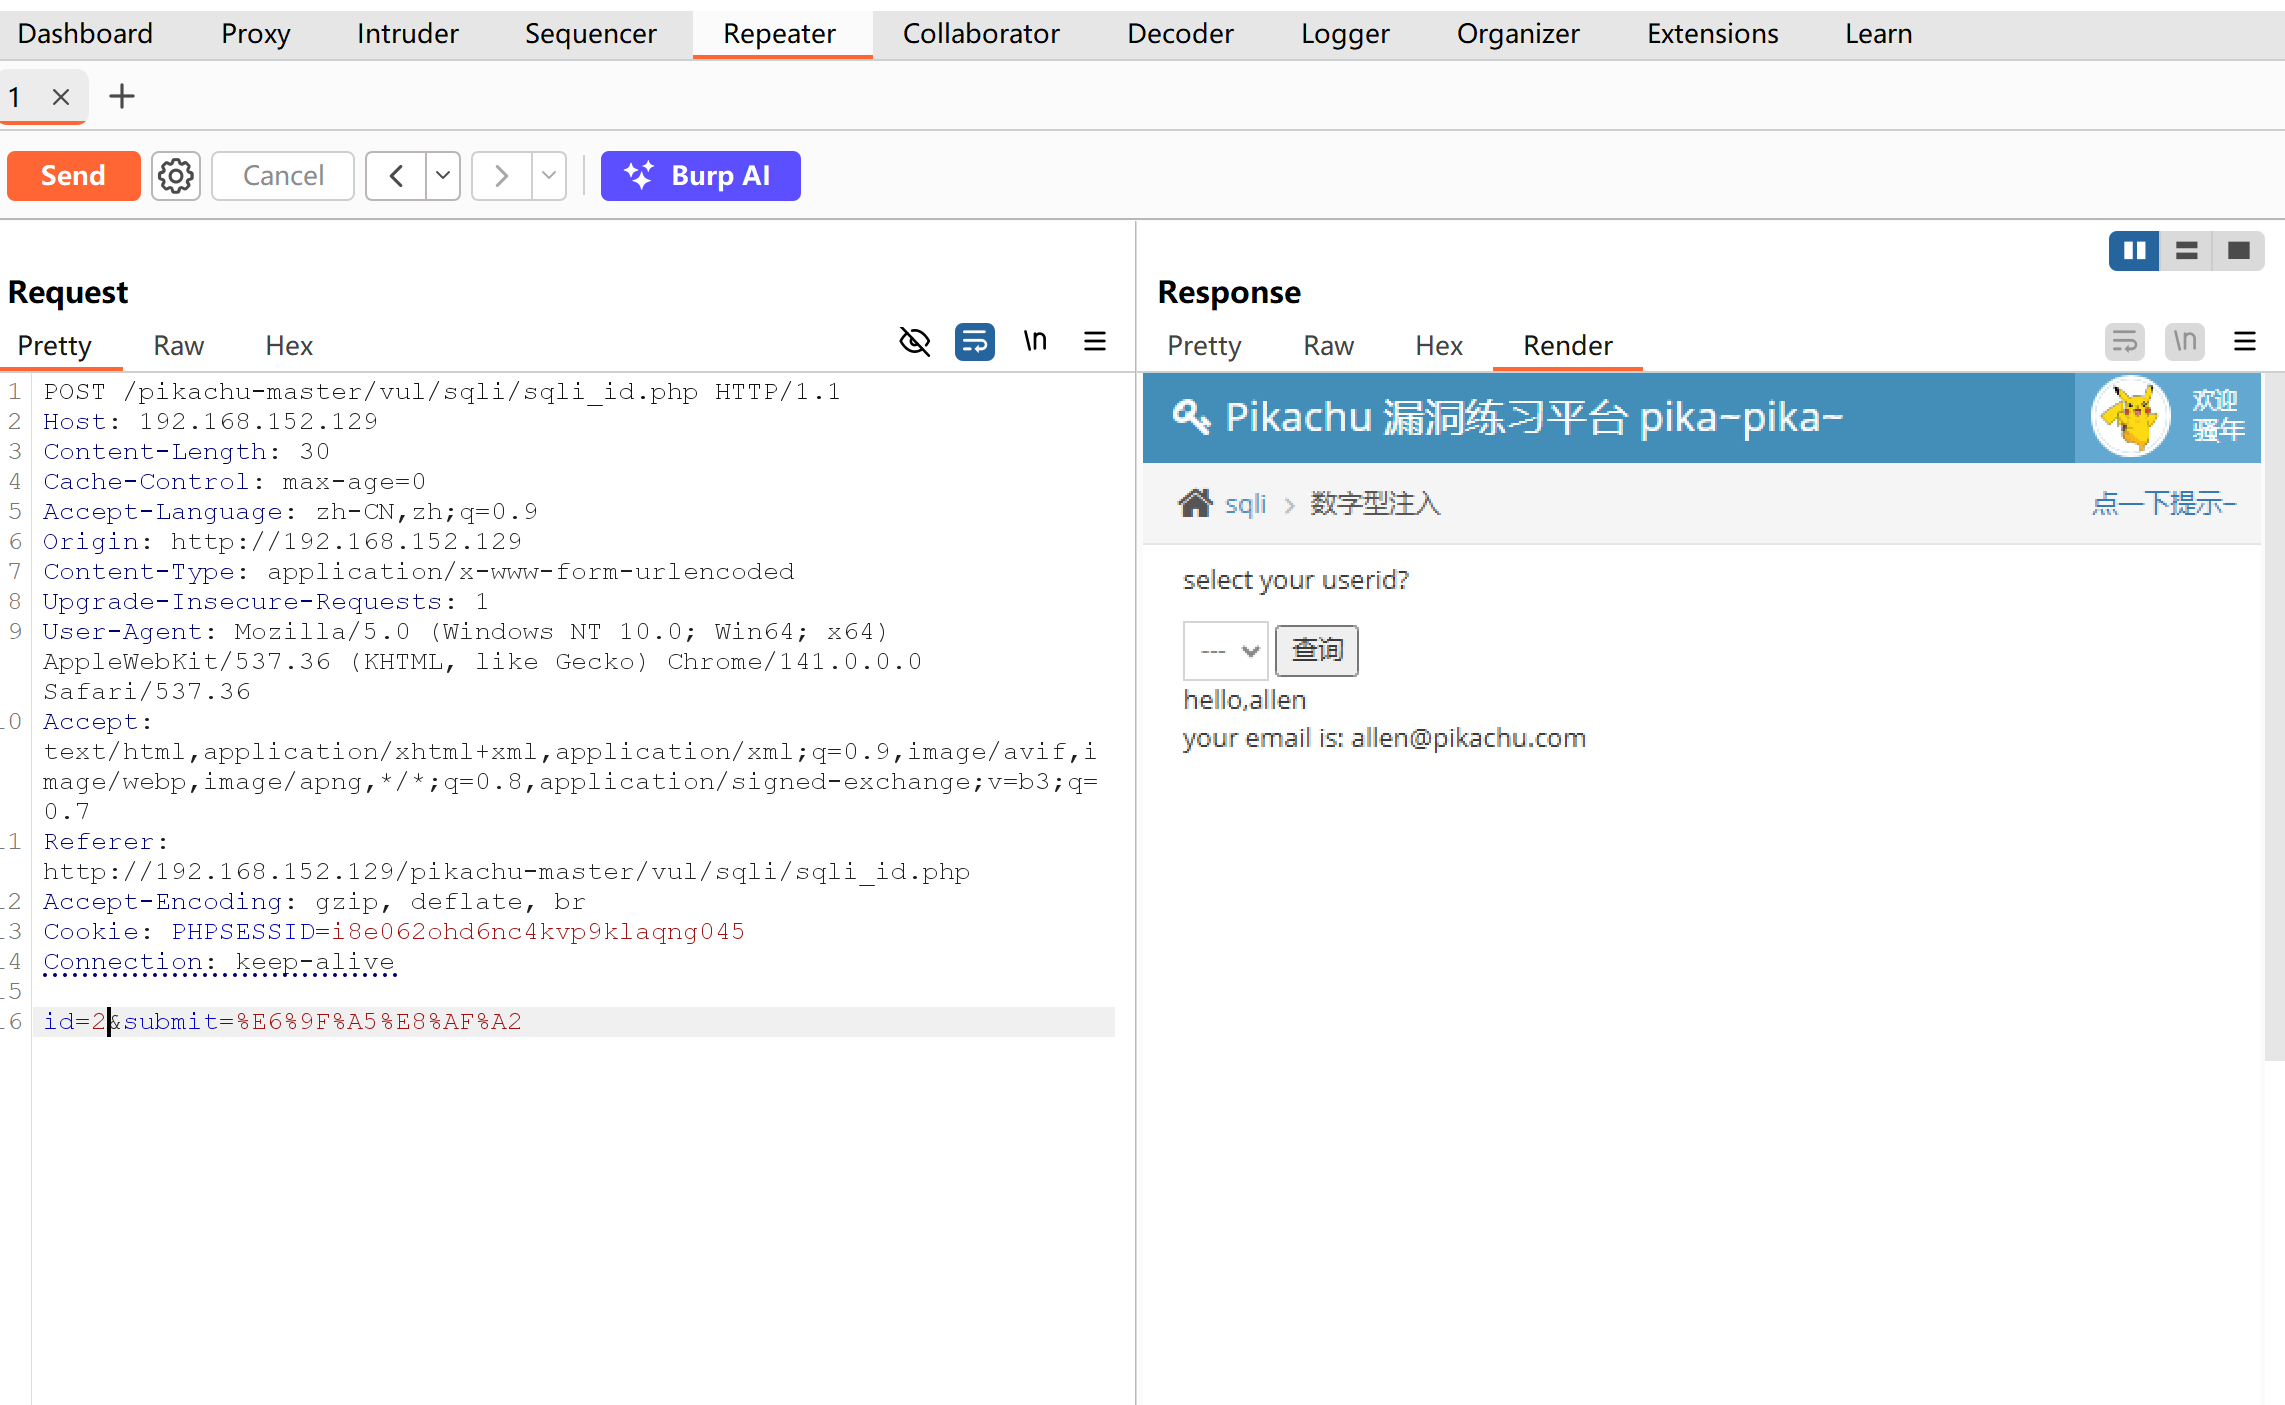Image resolution: width=2285 pixels, height=1405 pixels.
Task: Toggle hide non-printable characters eye icon in Request
Action: click(914, 342)
